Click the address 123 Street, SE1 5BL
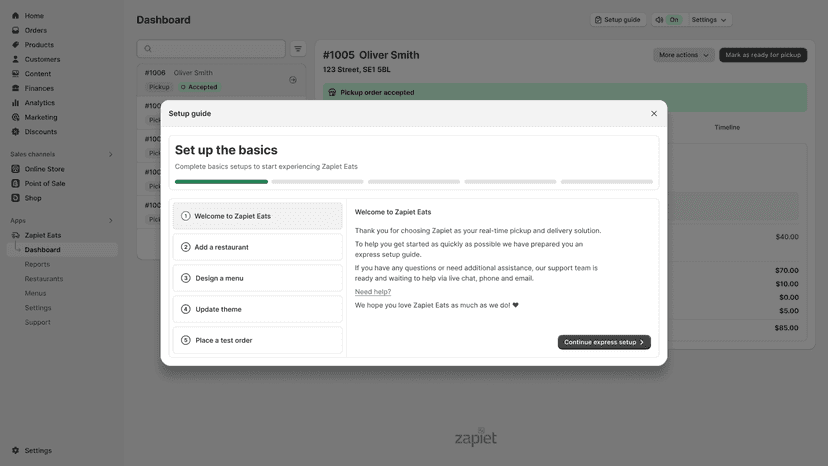Viewport: 828px width, 466px height. tap(357, 70)
